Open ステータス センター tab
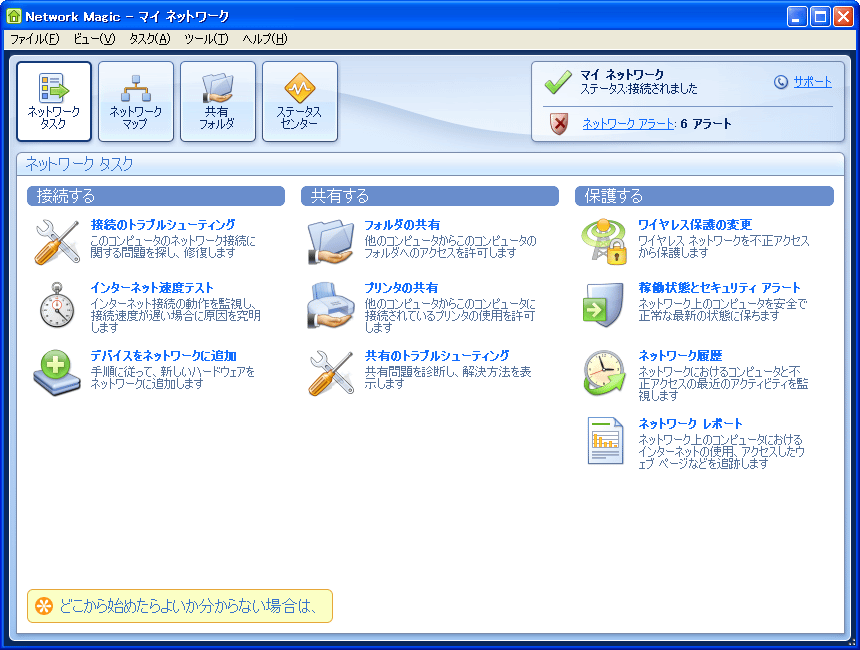Viewport: 860px width, 650px height. tap(300, 101)
